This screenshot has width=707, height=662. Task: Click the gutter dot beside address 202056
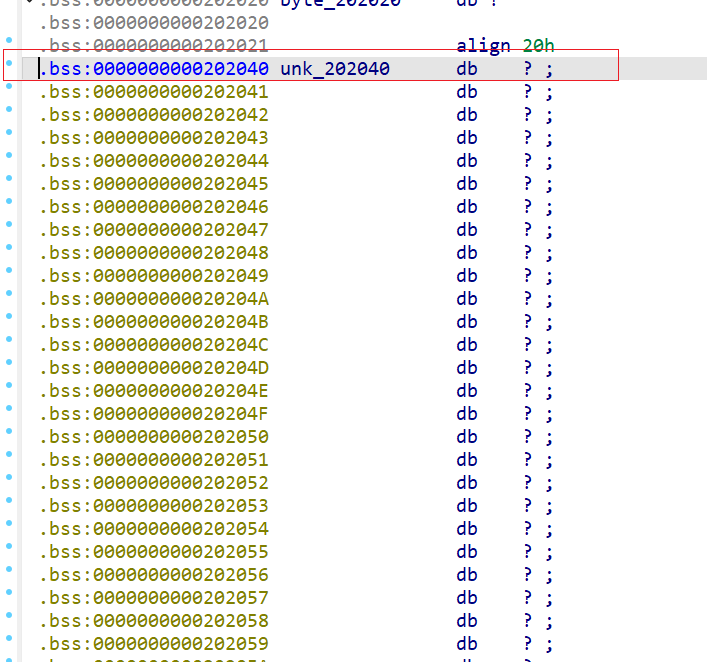(8, 569)
